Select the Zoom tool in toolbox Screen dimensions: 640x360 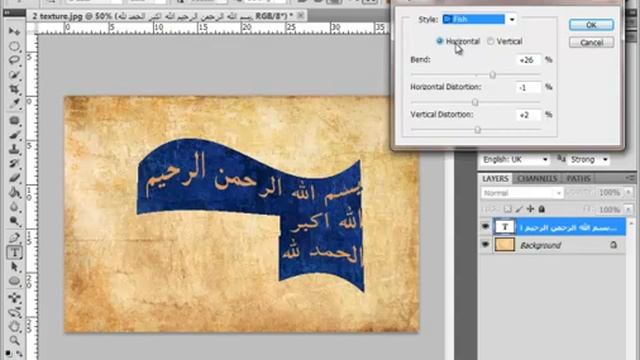coord(14,340)
